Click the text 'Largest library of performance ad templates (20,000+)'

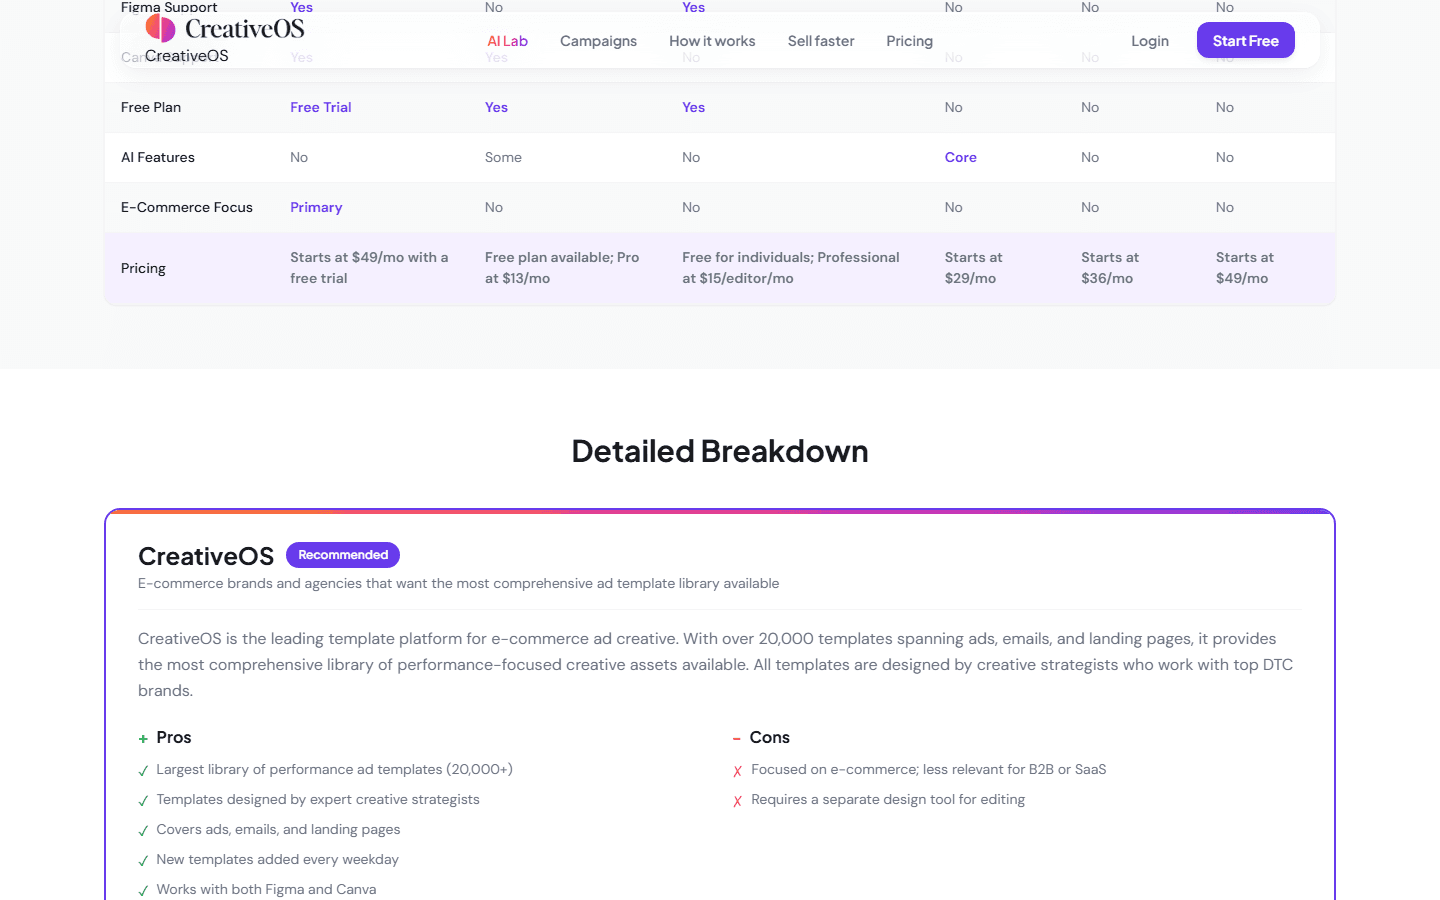[334, 769]
